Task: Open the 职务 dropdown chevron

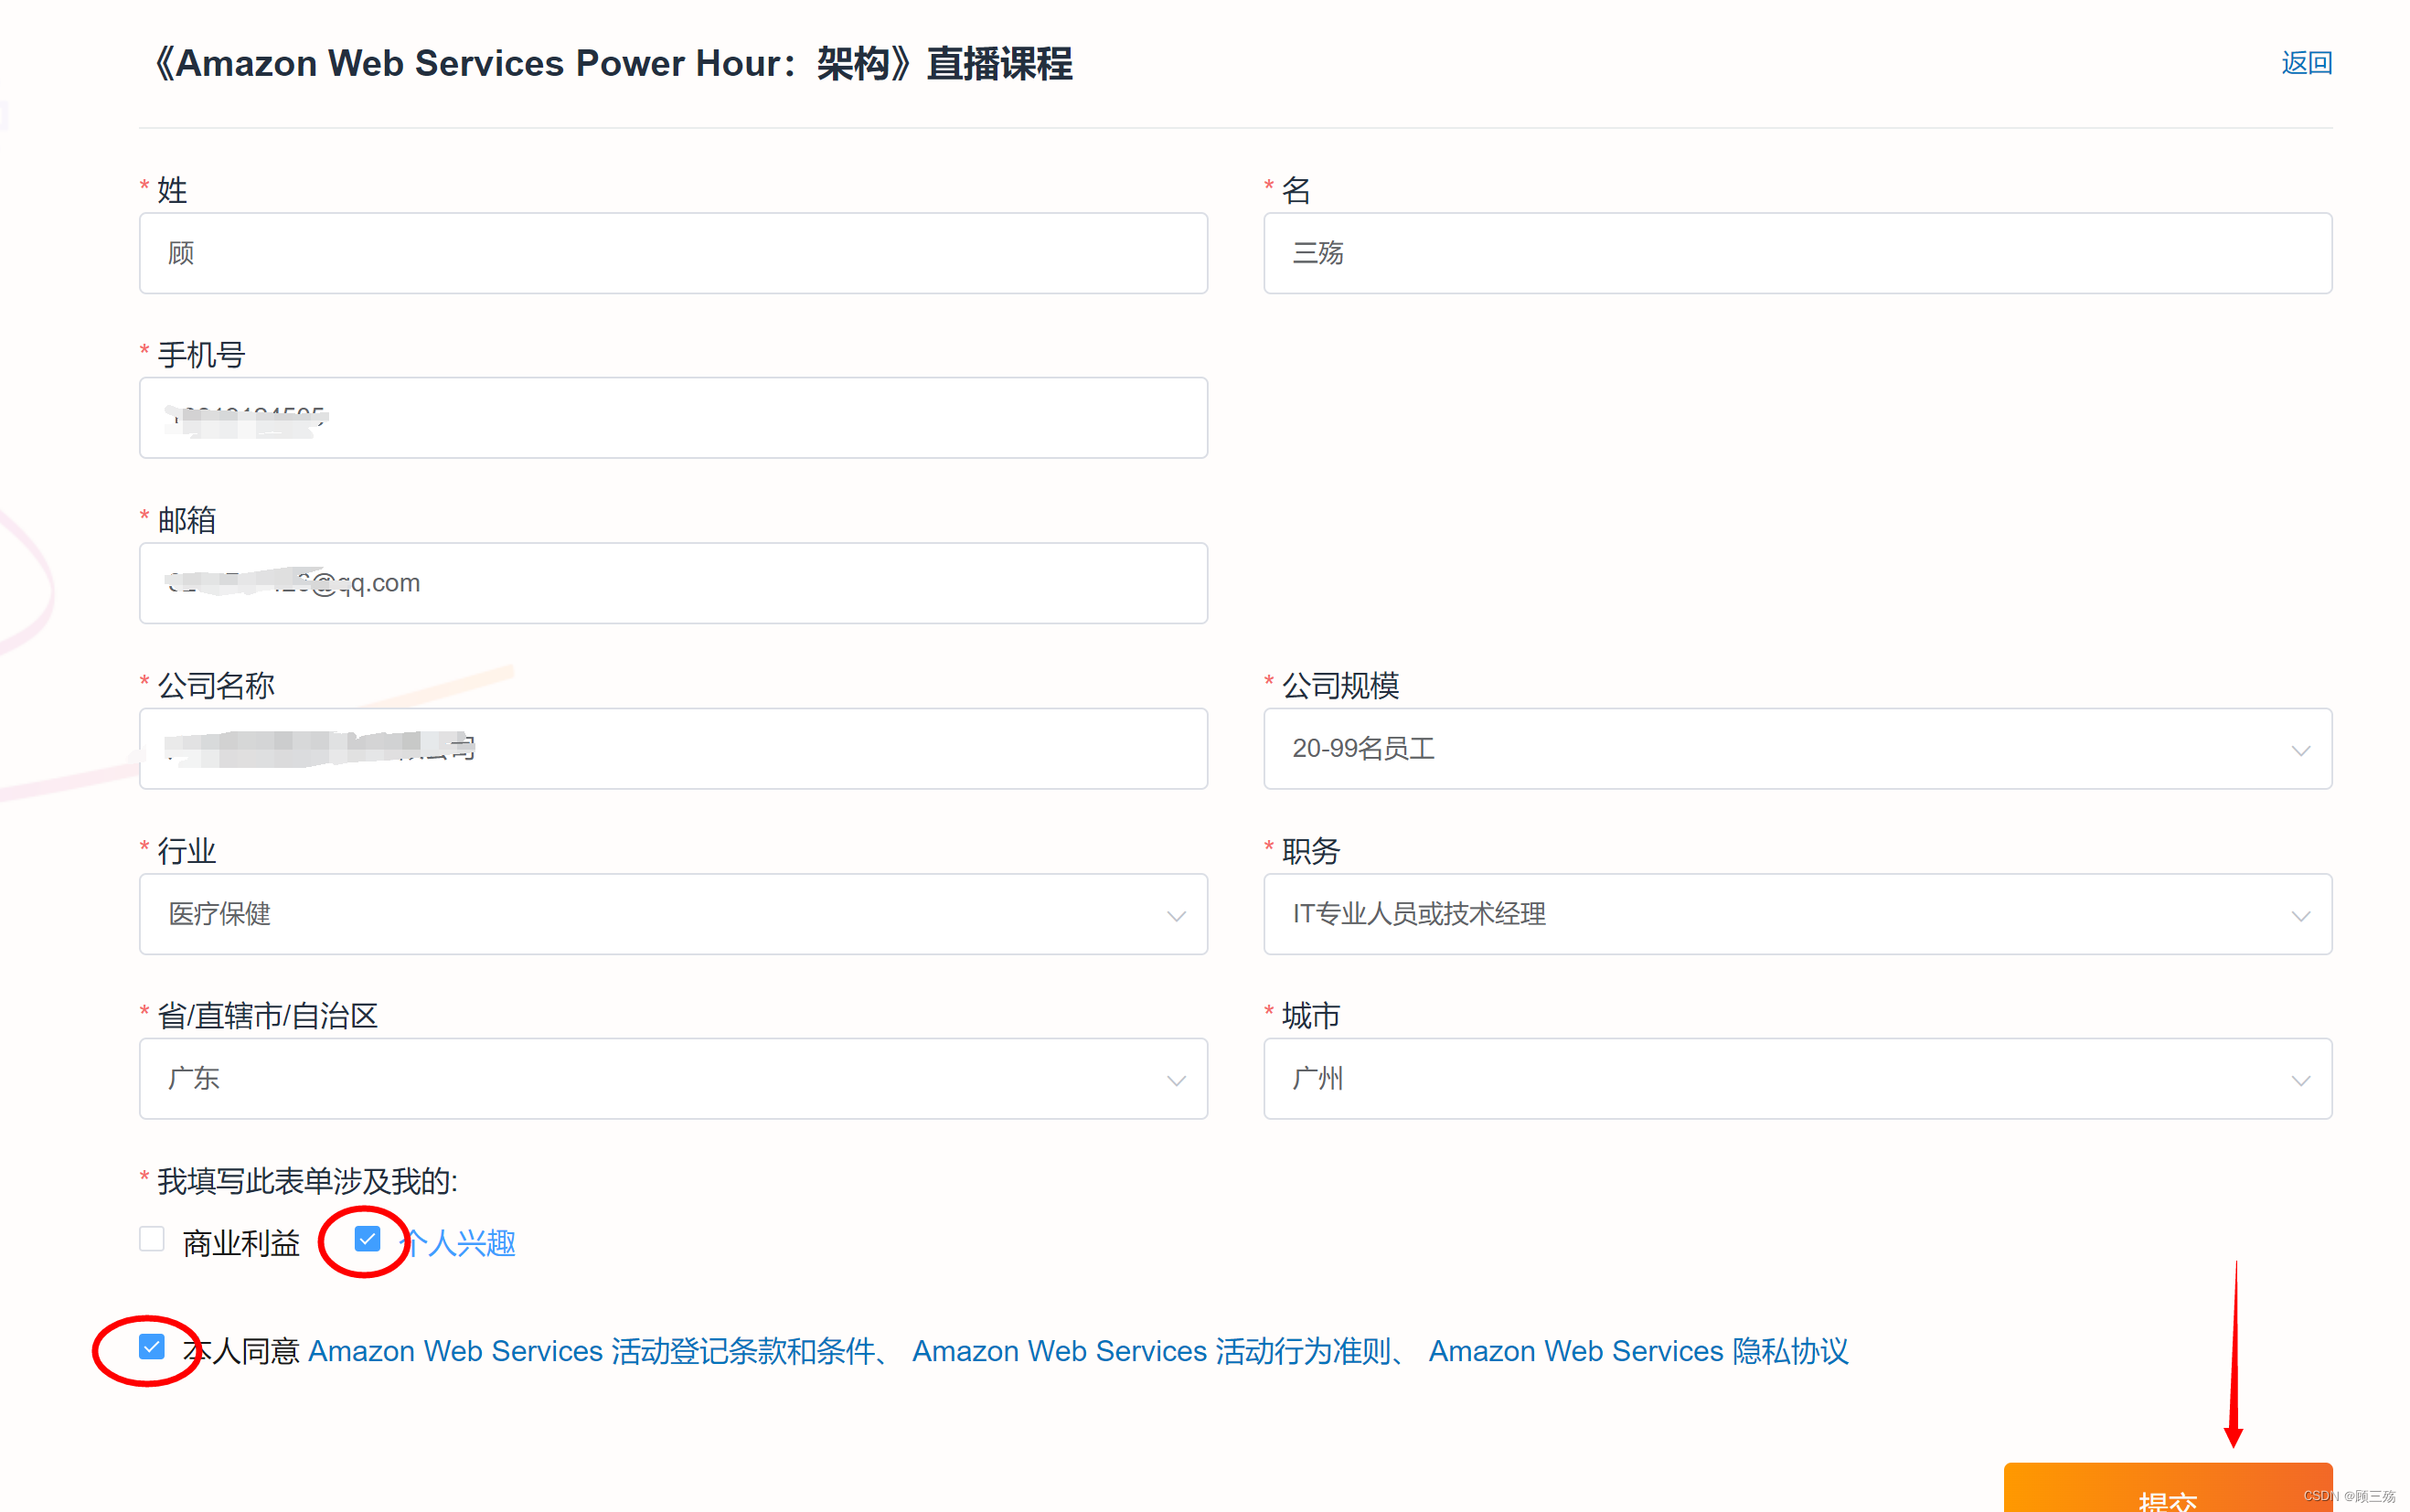Action: (x=2300, y=915)
